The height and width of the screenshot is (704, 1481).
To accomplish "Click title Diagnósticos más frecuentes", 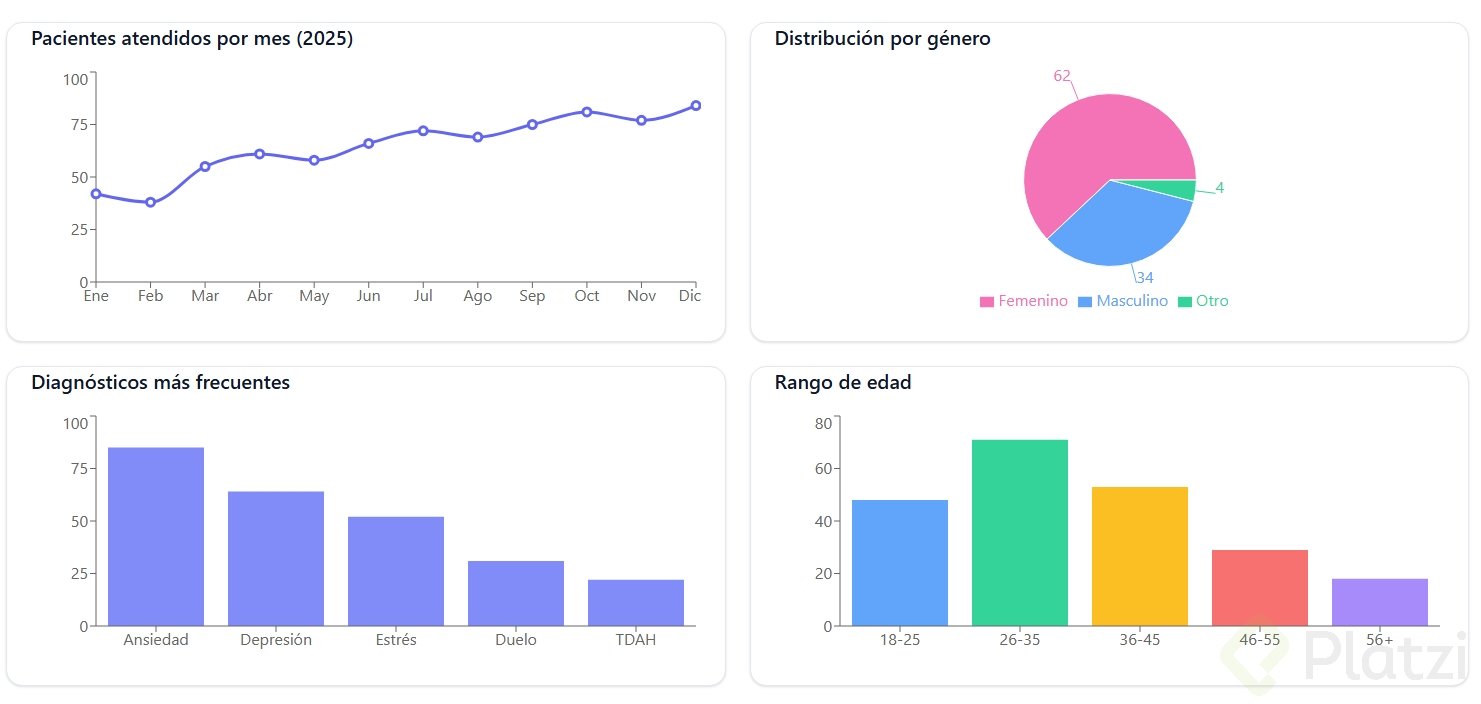I will click(x=161, y=383).
